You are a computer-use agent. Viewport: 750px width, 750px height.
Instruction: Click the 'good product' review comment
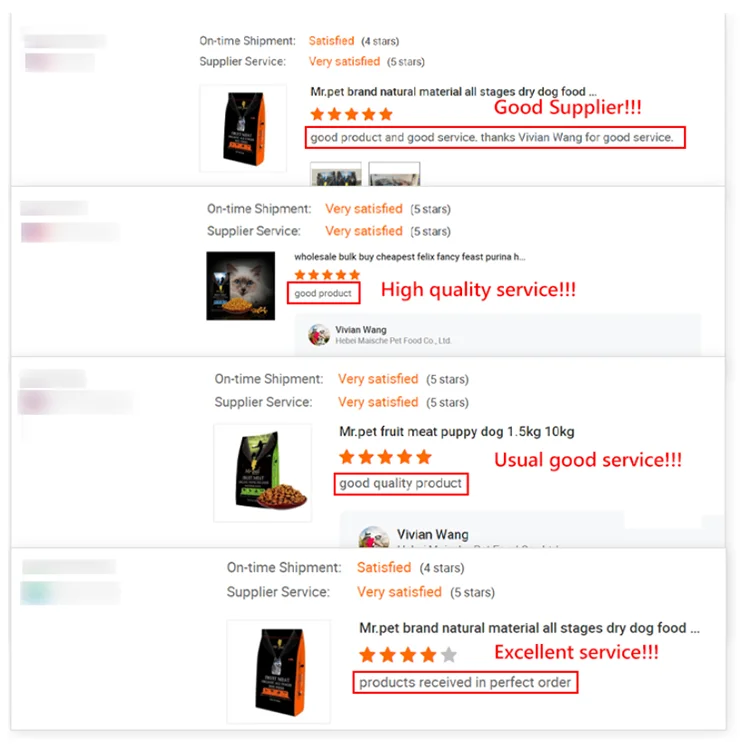coord(323,293)
